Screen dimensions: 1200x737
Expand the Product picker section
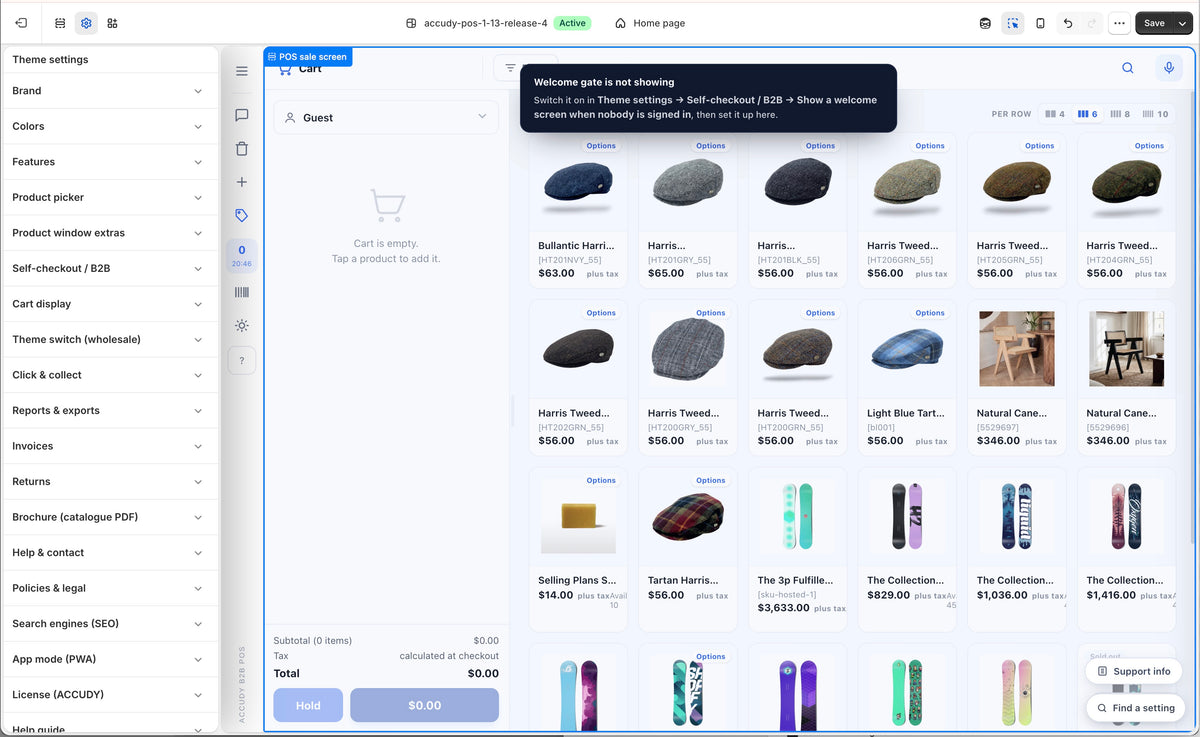[108, 197]
